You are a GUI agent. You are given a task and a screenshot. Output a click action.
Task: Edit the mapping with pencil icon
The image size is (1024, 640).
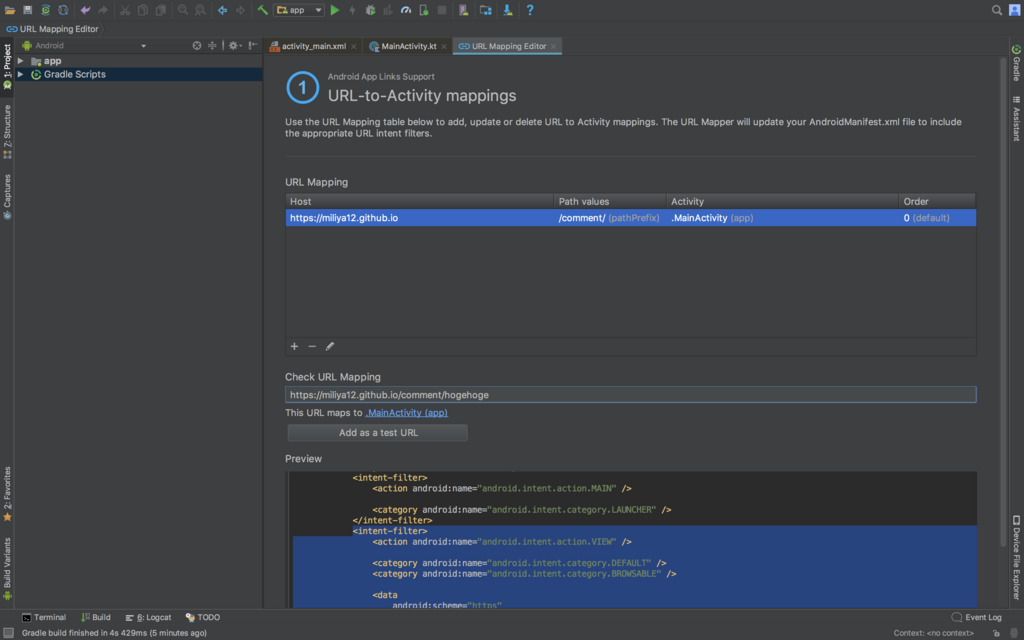click(330, 346)
